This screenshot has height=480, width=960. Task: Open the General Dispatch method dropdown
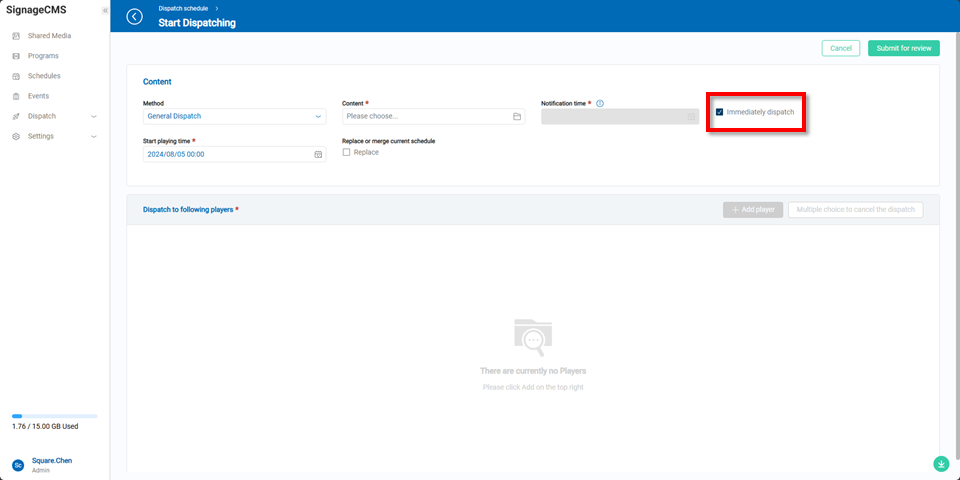click(234, 117)
